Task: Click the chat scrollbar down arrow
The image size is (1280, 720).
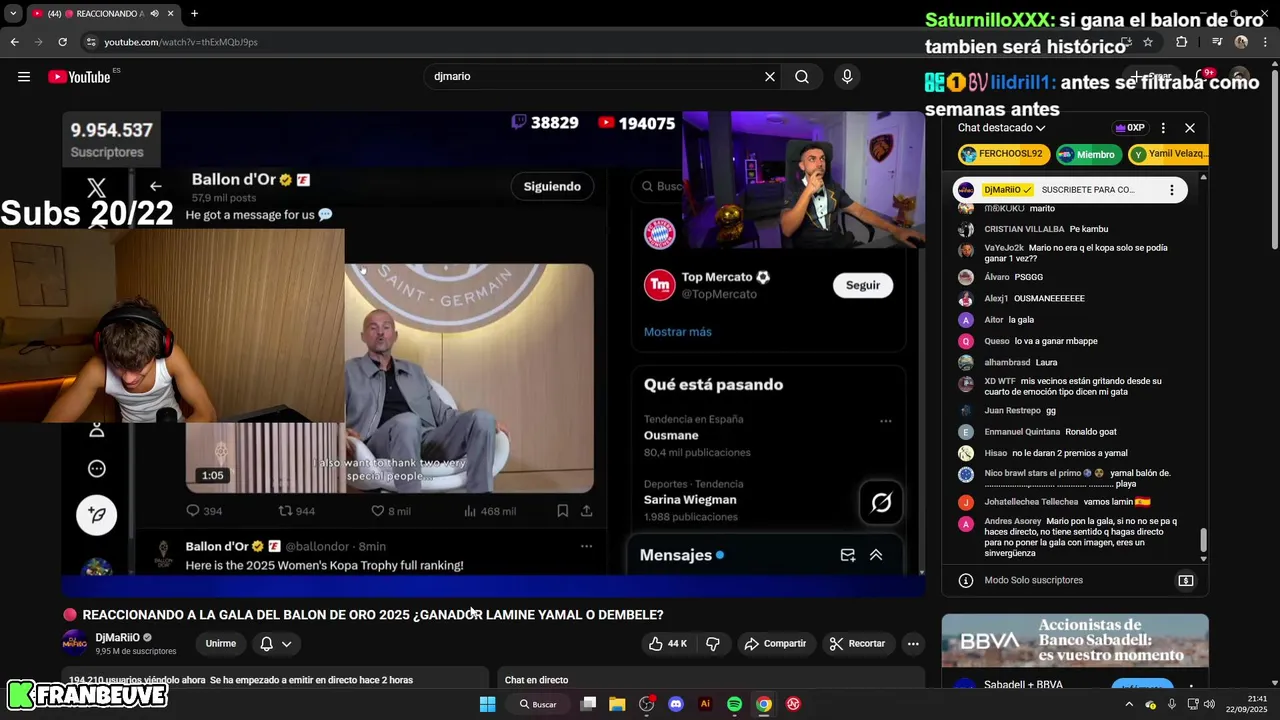Action: (1203, 558)
